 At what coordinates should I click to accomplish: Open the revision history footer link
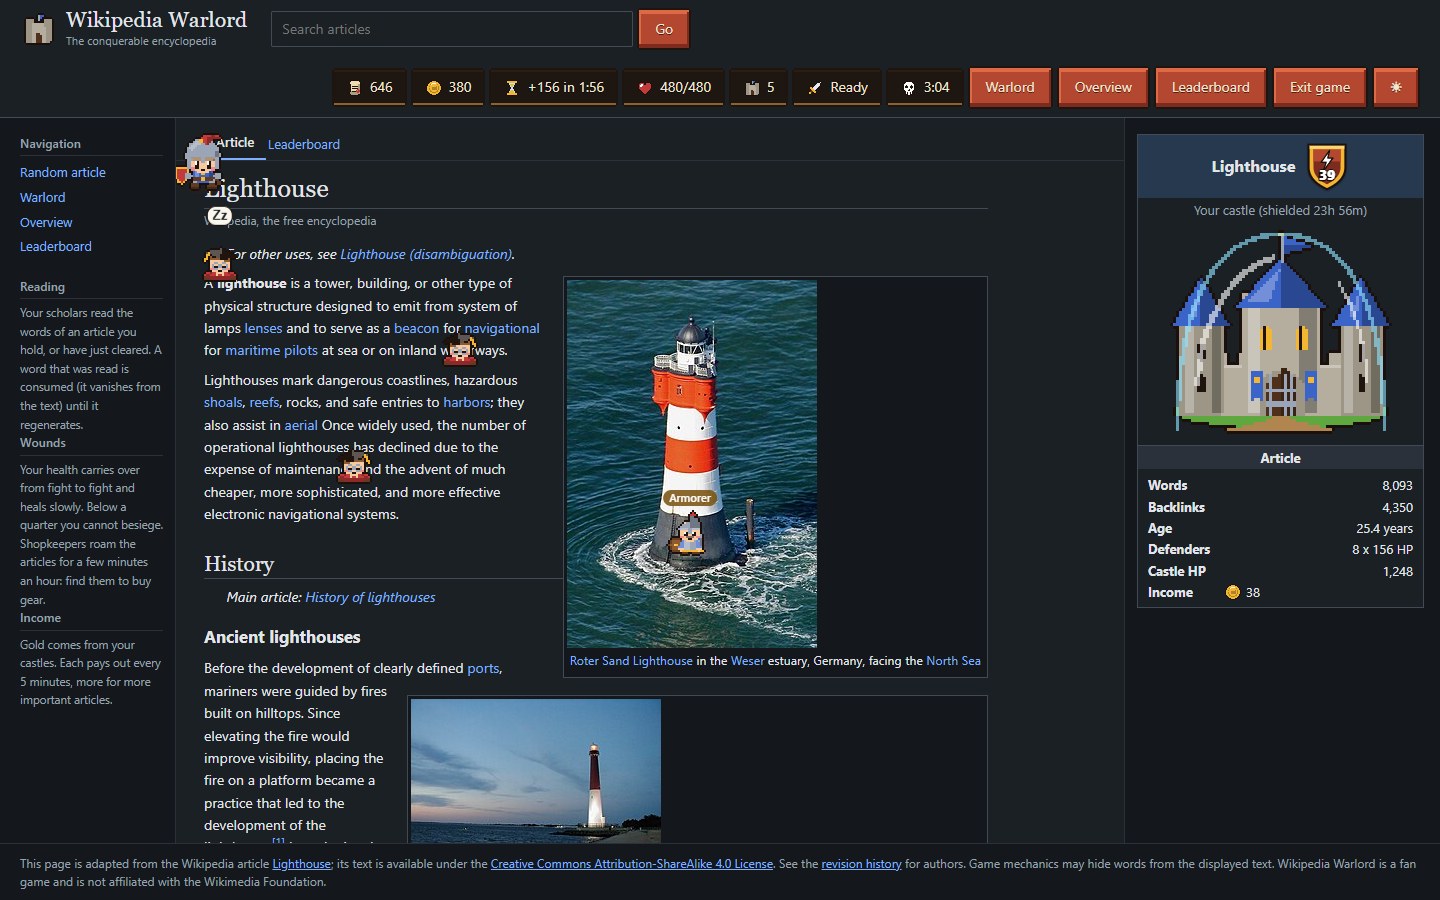pyautogui.click(x=861, y=864)
